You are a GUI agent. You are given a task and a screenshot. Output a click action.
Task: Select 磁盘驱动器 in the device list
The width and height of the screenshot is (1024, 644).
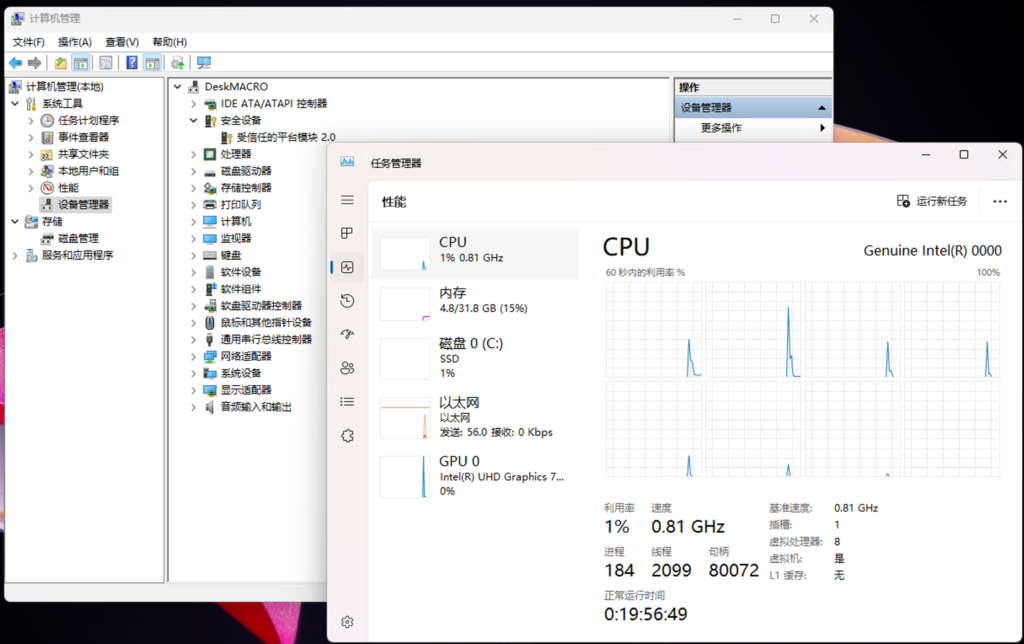tap(246, 171)
